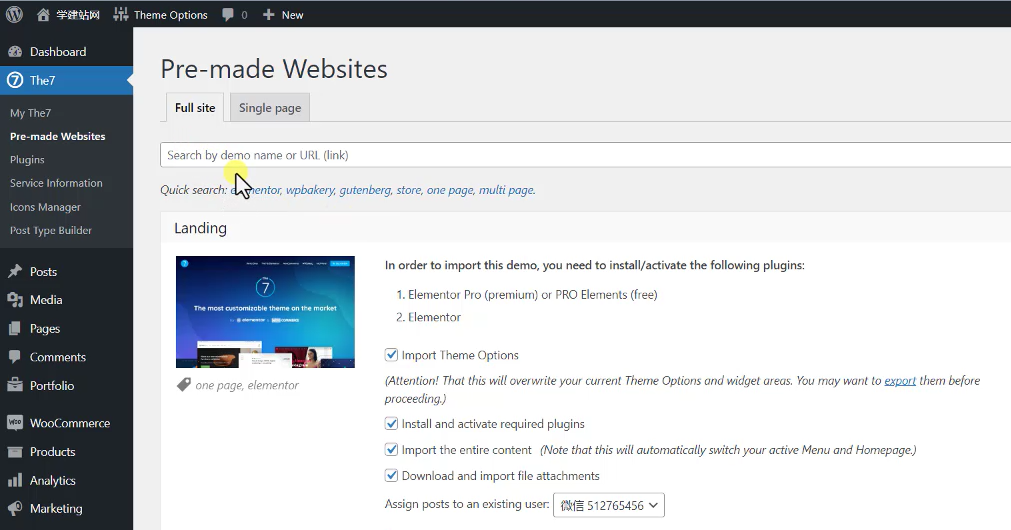Click the multi page quick search link
This screenshot has height=530, width=1011.
click(x=506, y=190)
